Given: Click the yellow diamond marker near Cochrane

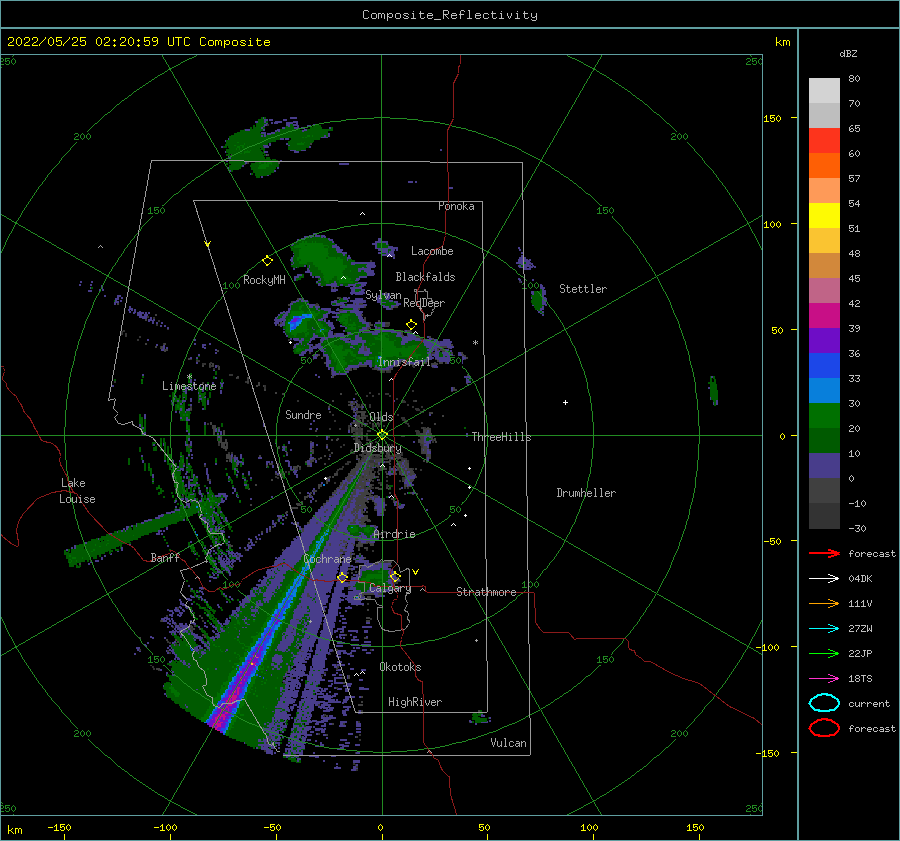Looking at the screenshot, I should click(x=342, y=577).
